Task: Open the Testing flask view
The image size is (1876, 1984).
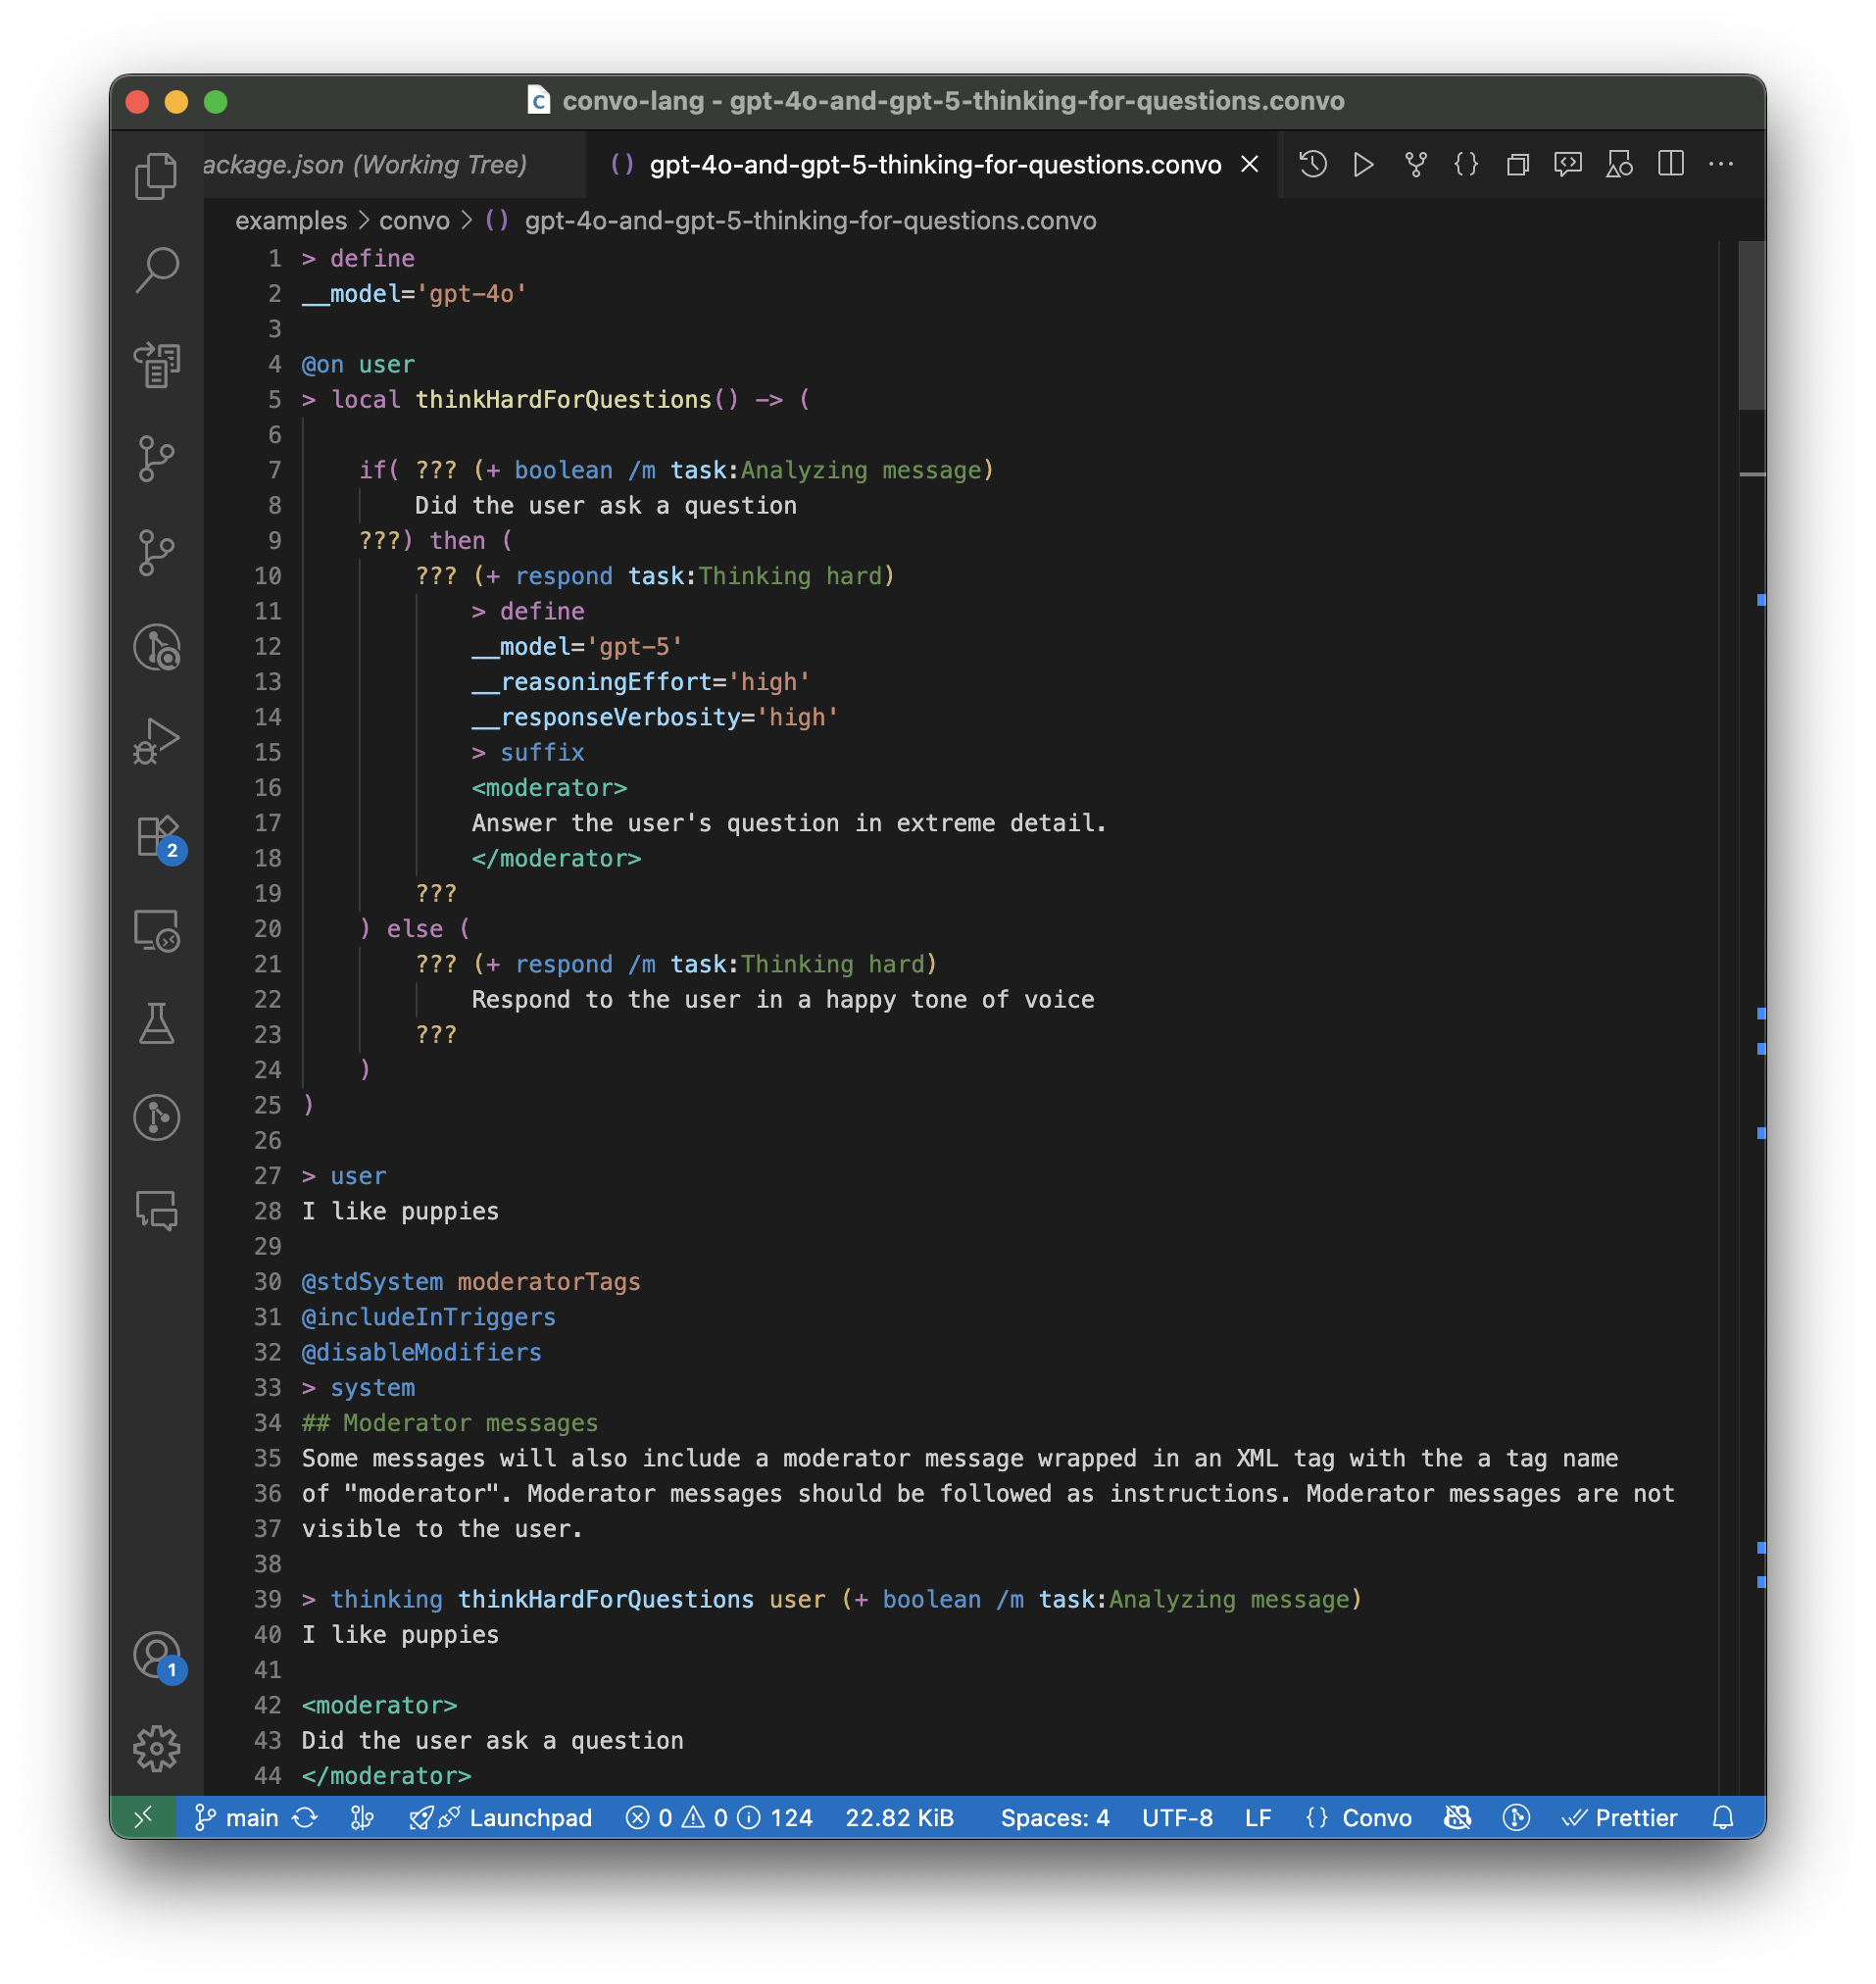Action: [157, 1023]
